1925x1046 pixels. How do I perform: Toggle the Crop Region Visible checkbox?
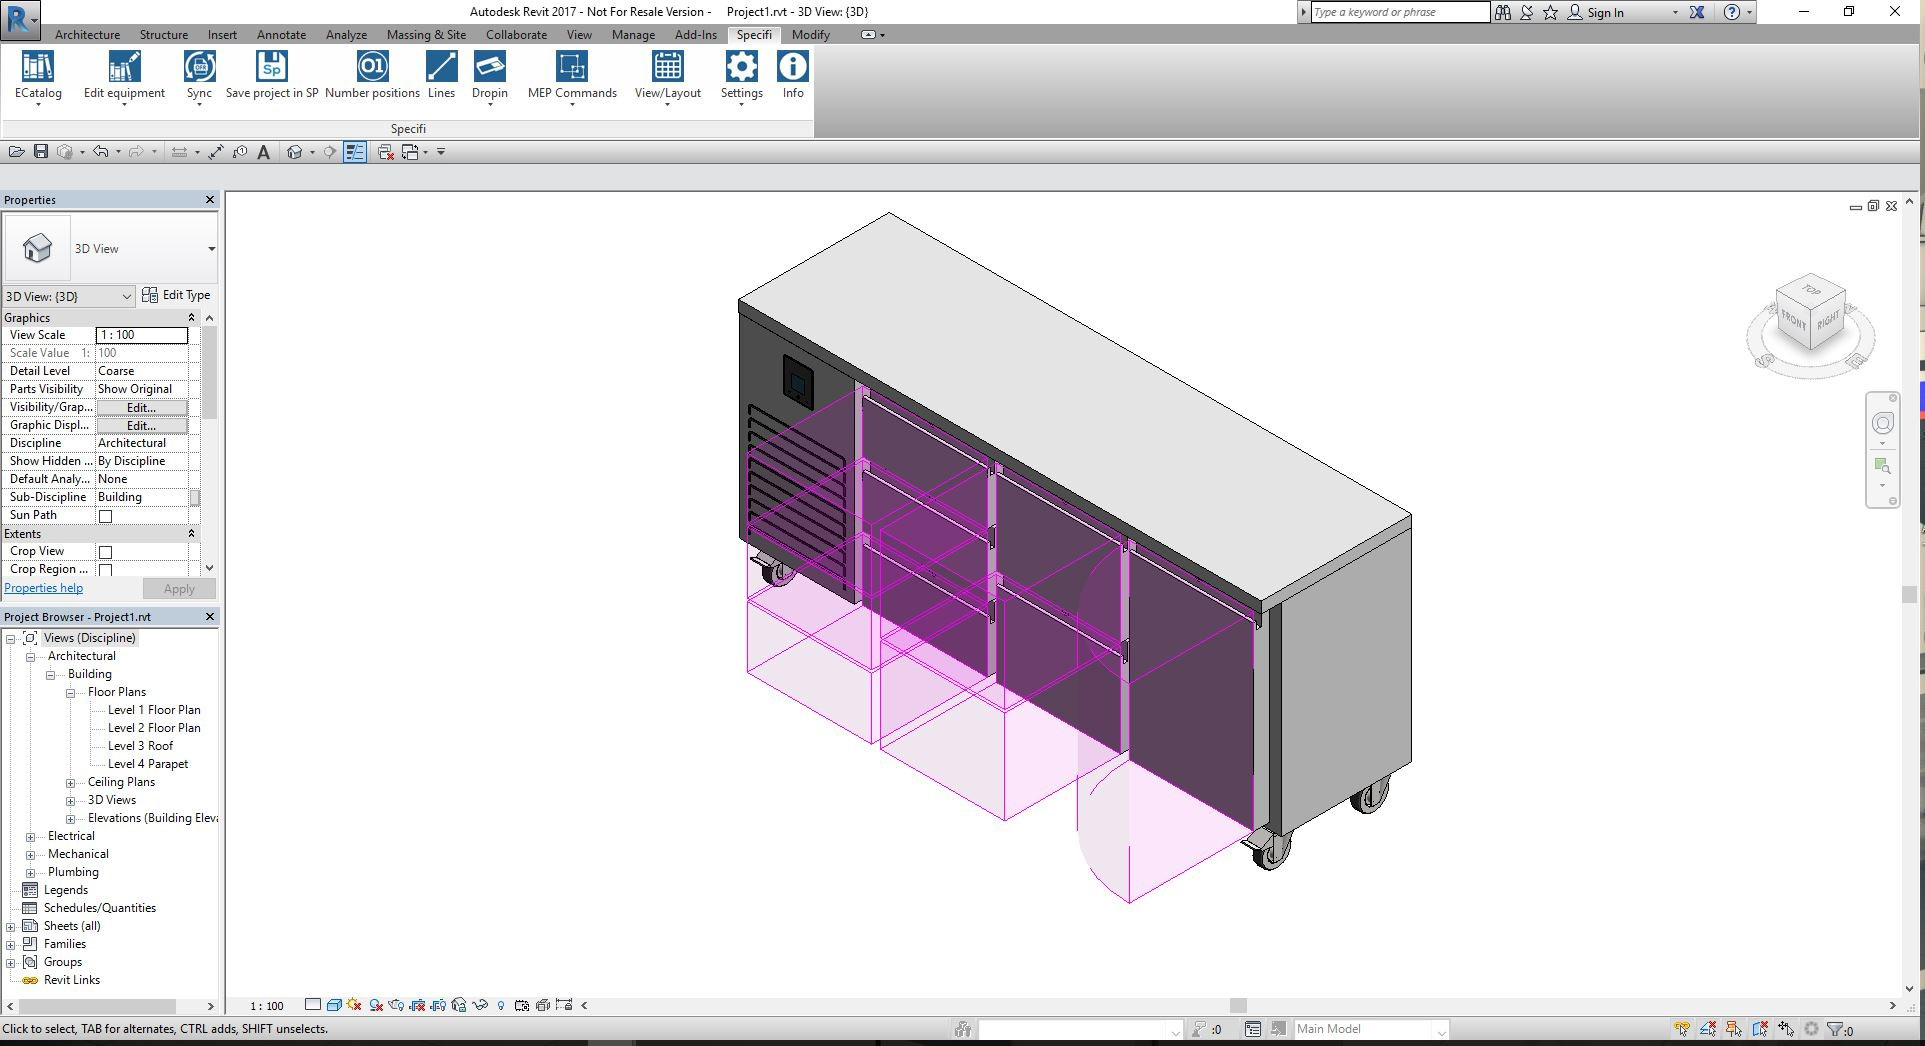(106, 570)
